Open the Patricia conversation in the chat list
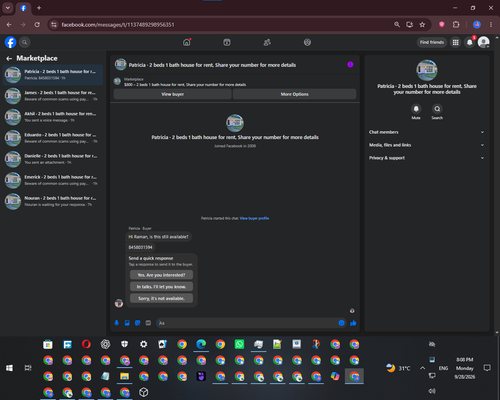 (53, 75)
